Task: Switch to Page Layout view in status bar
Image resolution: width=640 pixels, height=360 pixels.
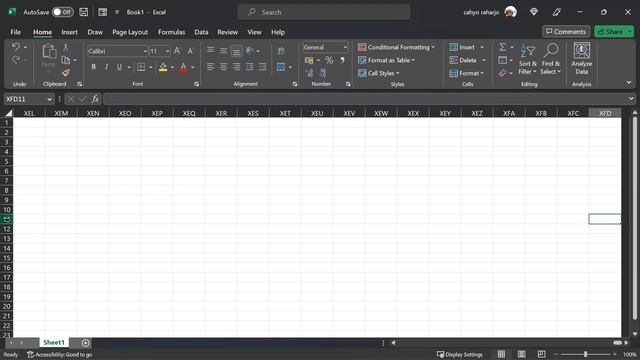Action: pos(522,354)
